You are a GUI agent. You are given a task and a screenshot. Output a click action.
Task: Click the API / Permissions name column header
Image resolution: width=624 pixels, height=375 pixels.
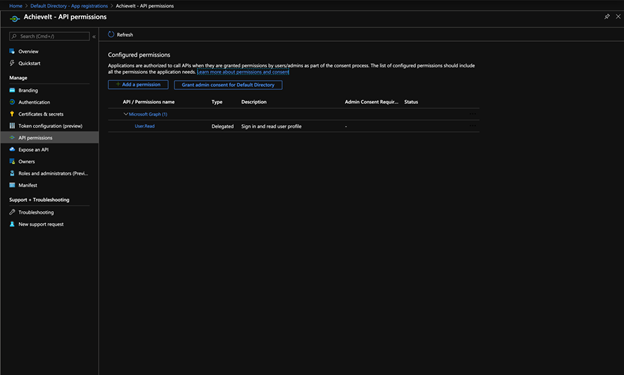click(148, 102)
